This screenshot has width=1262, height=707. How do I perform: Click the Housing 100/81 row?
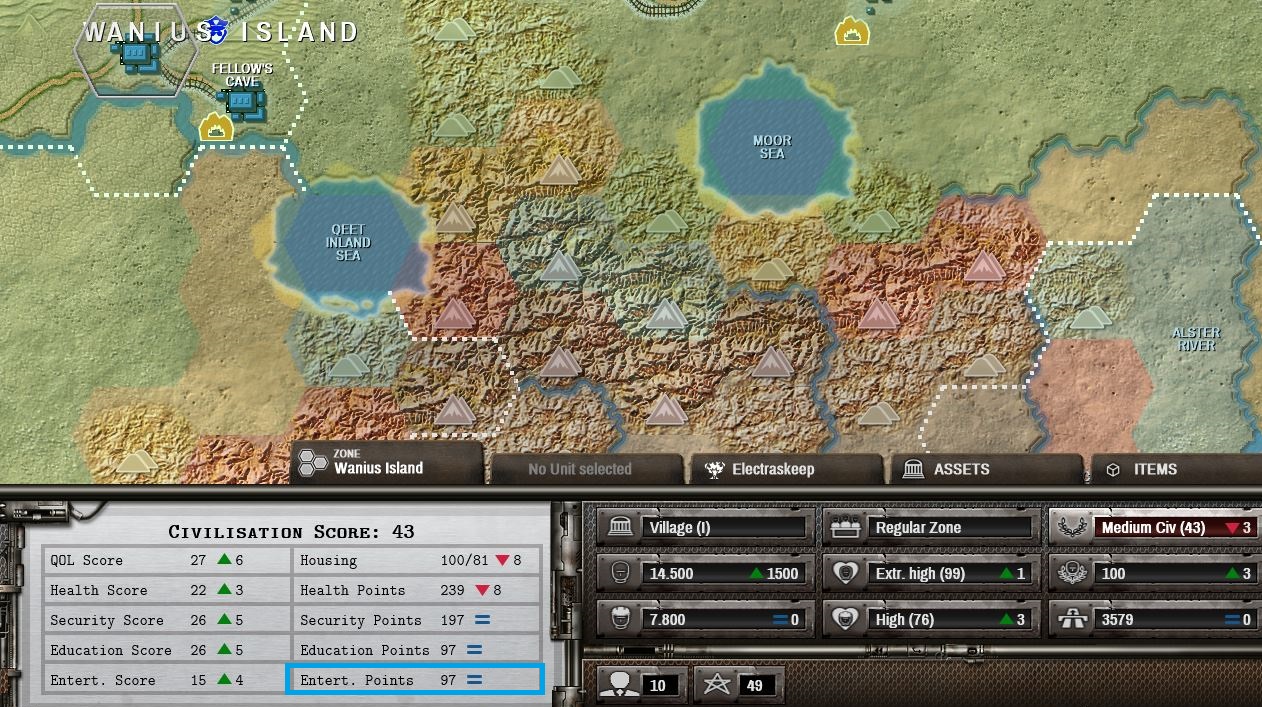(416, 560)
